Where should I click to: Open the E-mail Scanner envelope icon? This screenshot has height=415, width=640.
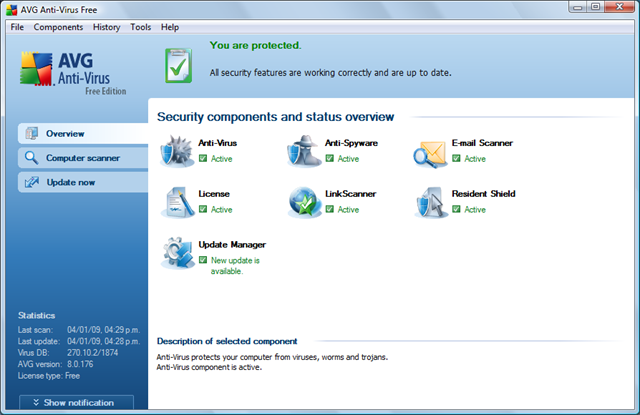(x=430, y=155)
